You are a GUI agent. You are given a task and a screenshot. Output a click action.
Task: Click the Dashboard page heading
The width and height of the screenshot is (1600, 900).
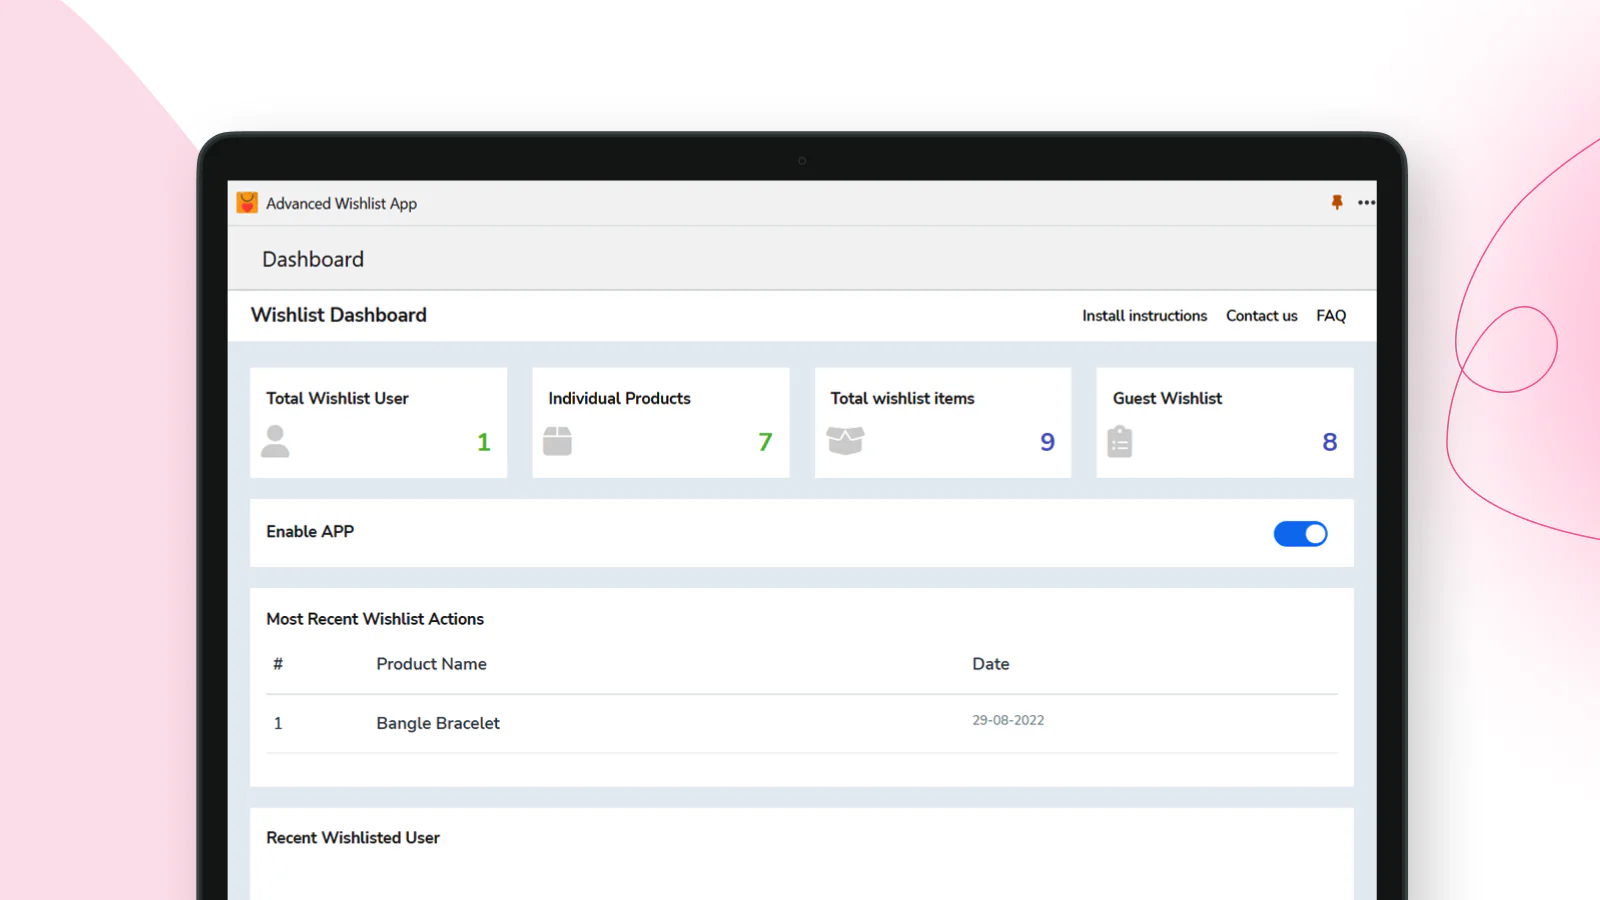pos(313,259)
